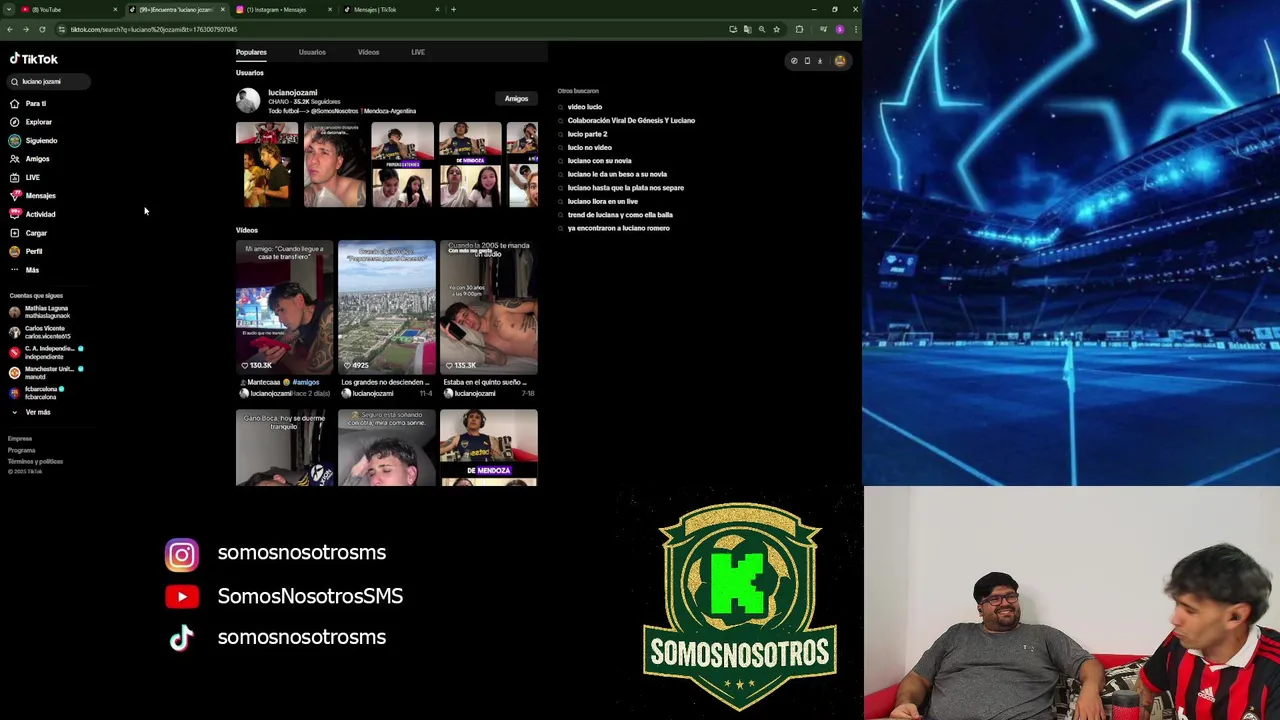
Task: Click the Amigos button for lucianojozami
Action: [x=516, y=99]
